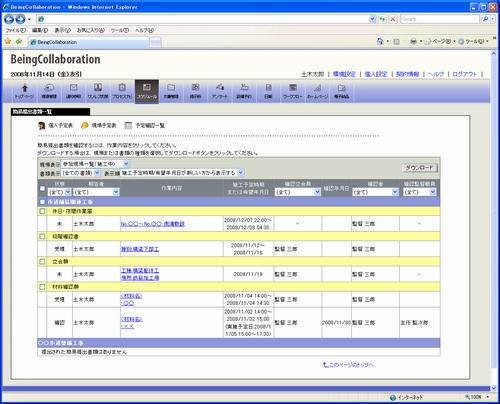
Task: Select the BeingCollaboration browser tab
Action: click(88, 42)
